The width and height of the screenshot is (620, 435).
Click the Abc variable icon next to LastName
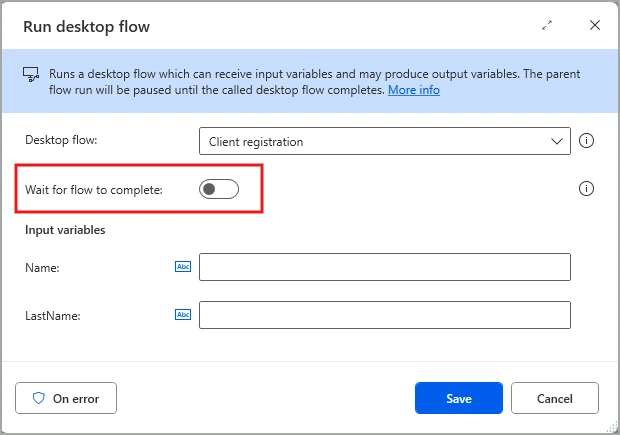[x=183, y=315]
